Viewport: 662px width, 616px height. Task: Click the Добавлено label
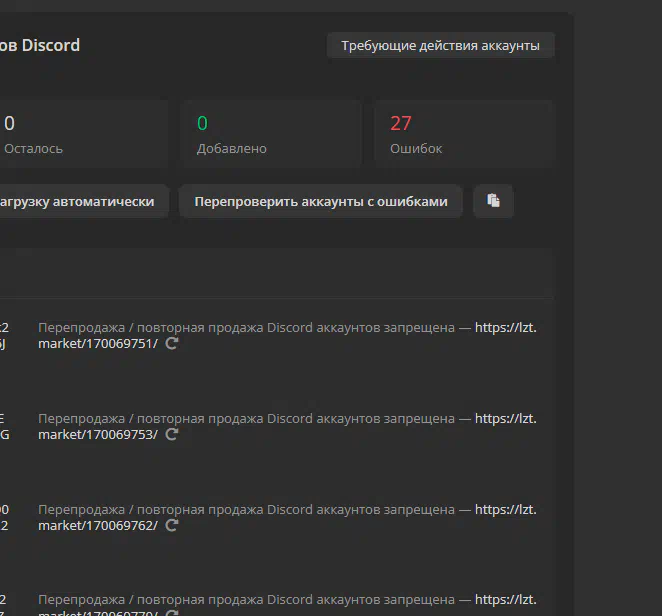coord(232,149)
